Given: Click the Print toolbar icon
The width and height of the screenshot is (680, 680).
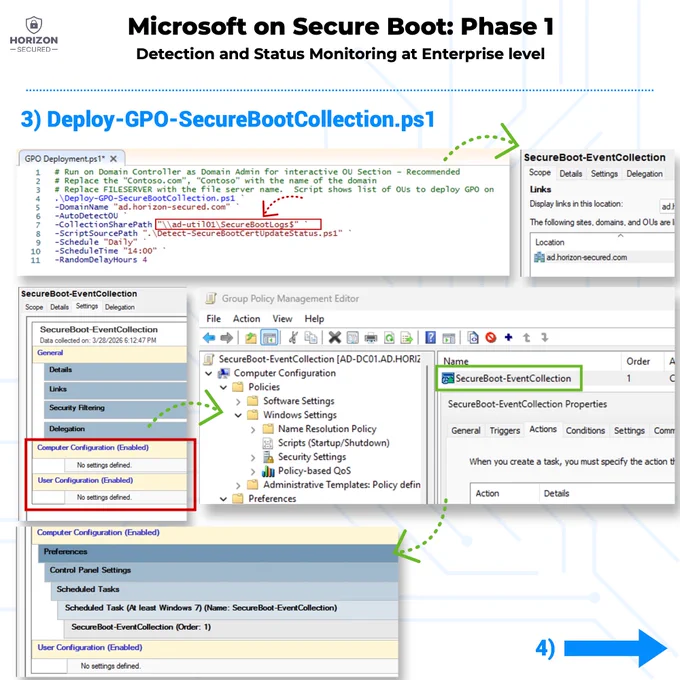Looking at the screenshot, I should coord(371,338).
